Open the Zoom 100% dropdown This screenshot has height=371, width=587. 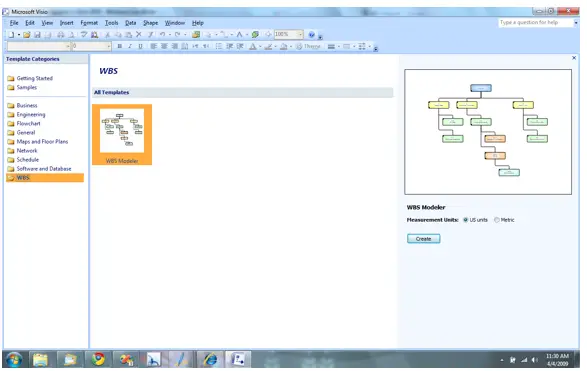[x=300, y=34]
